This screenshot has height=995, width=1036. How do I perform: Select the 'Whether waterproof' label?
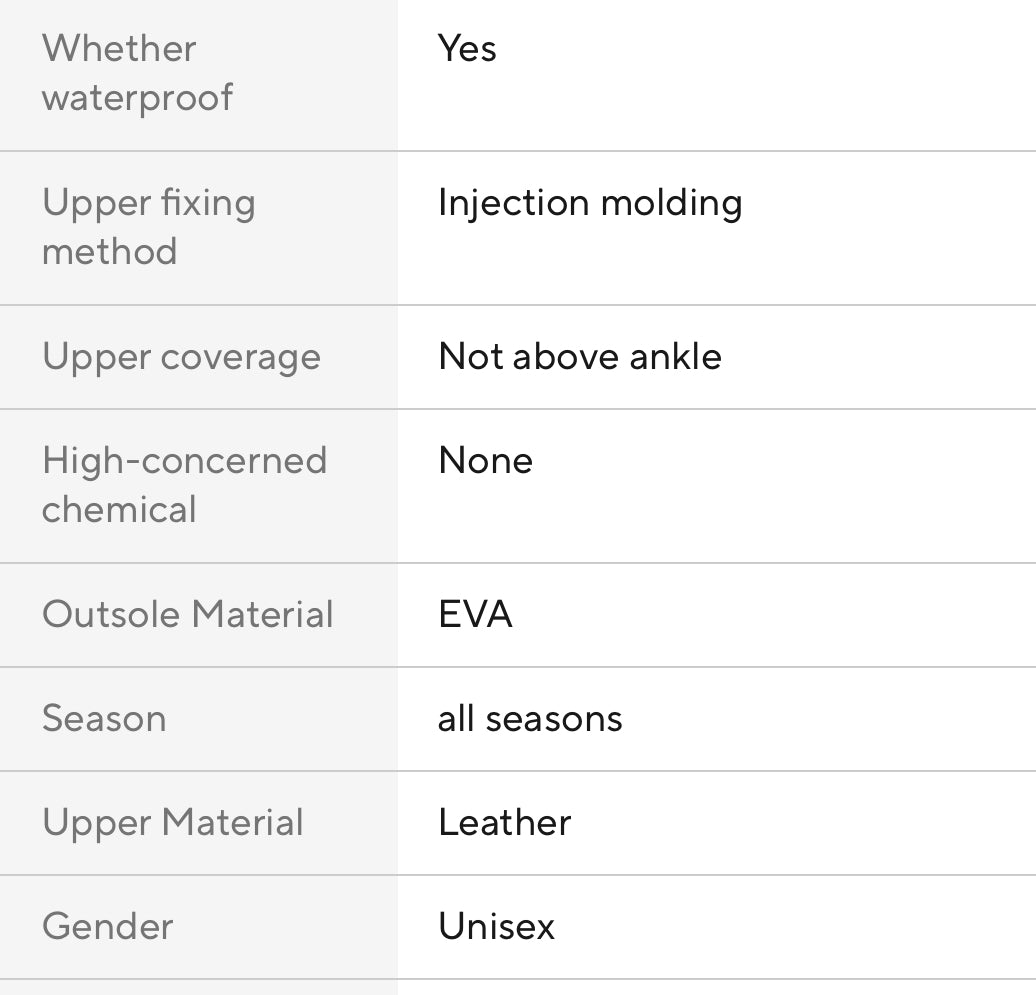pos(137,73)
